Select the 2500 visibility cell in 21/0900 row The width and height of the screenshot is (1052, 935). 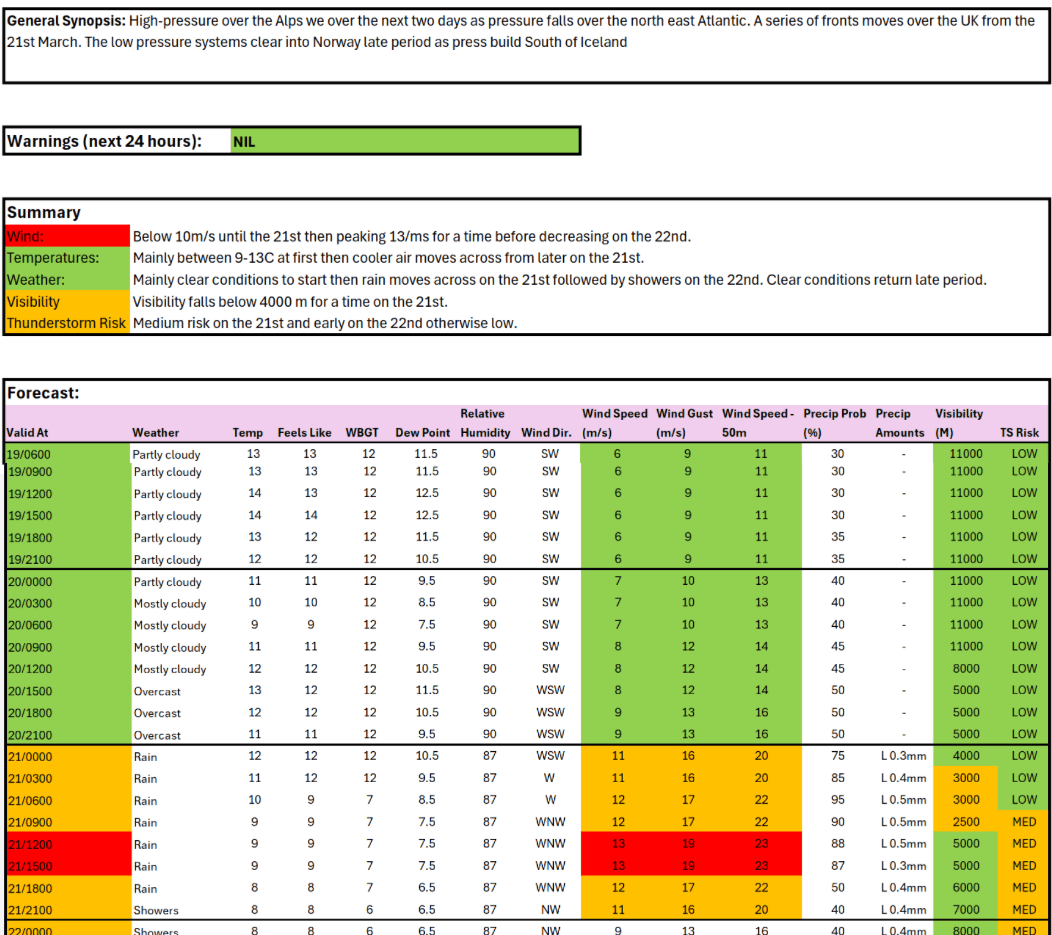(x=966, y=822)
